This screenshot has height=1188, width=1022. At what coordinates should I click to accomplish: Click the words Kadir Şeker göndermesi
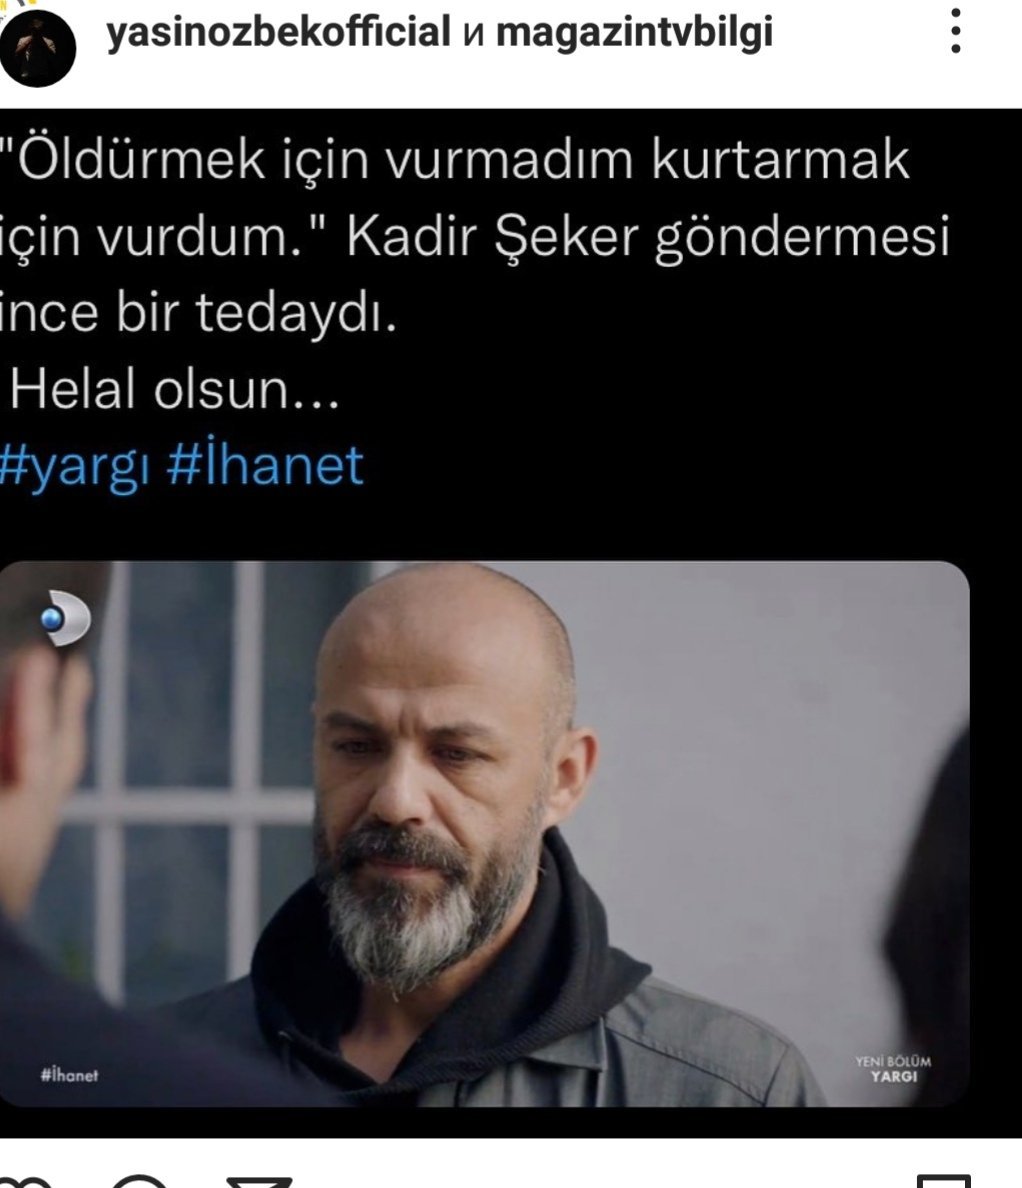coord(648,238)
